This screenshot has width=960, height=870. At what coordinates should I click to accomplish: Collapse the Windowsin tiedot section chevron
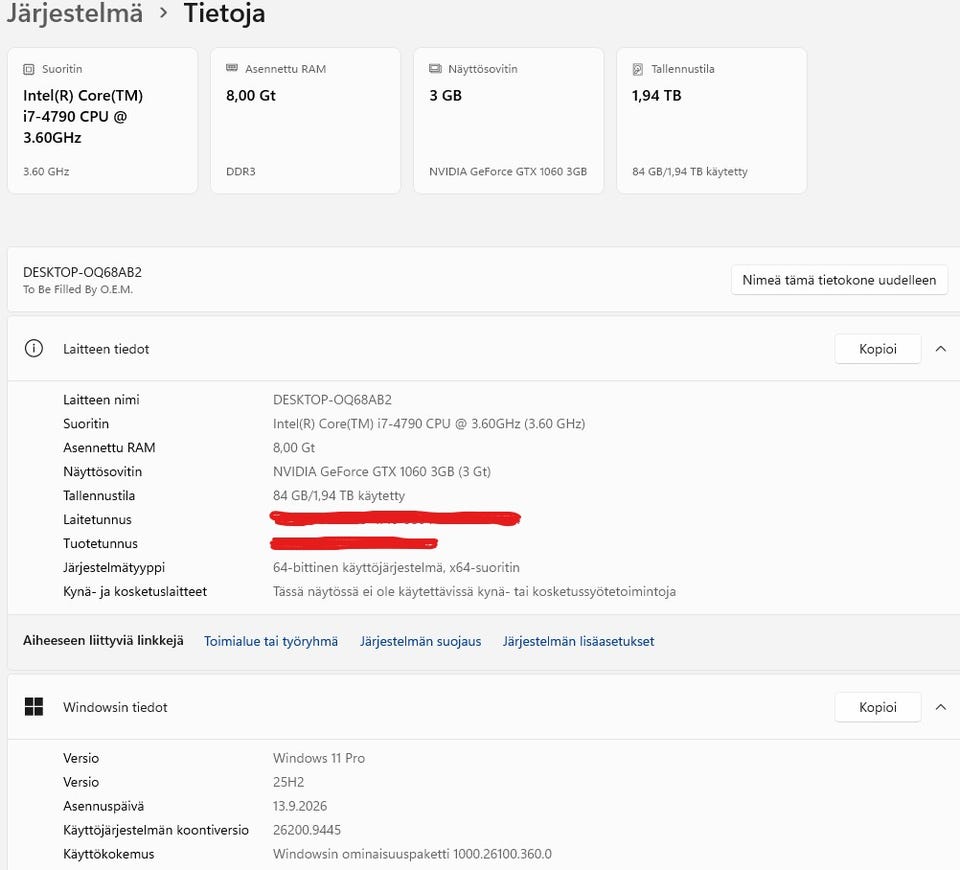941,707
